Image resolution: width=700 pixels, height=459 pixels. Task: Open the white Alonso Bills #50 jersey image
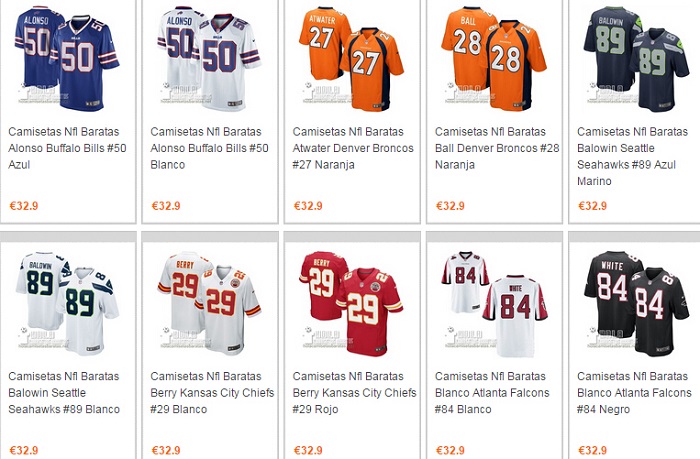tap(209, 57)
